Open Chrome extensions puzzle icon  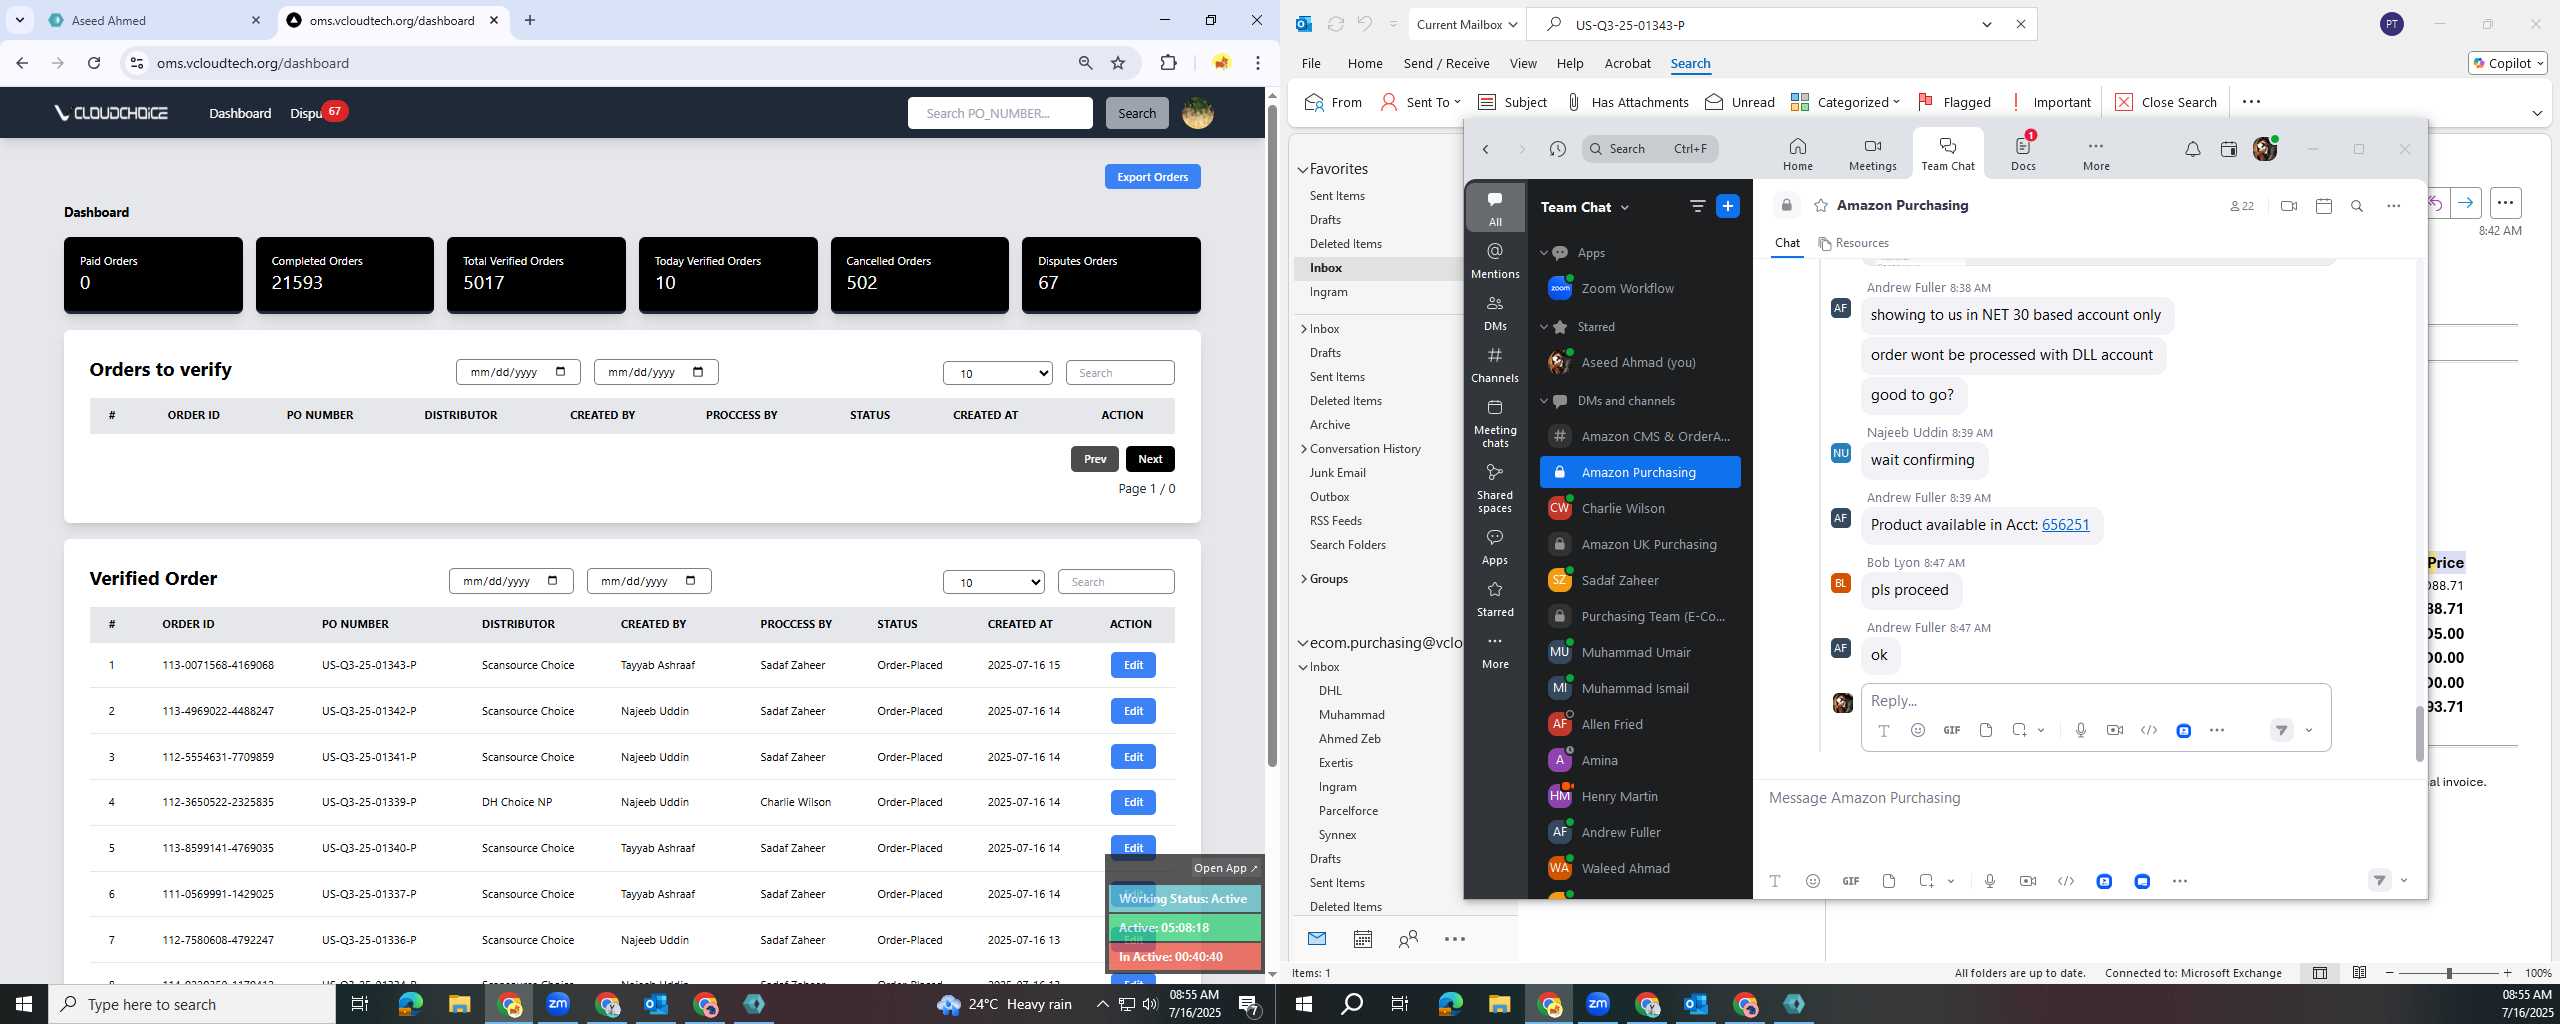pos(1168,63)
